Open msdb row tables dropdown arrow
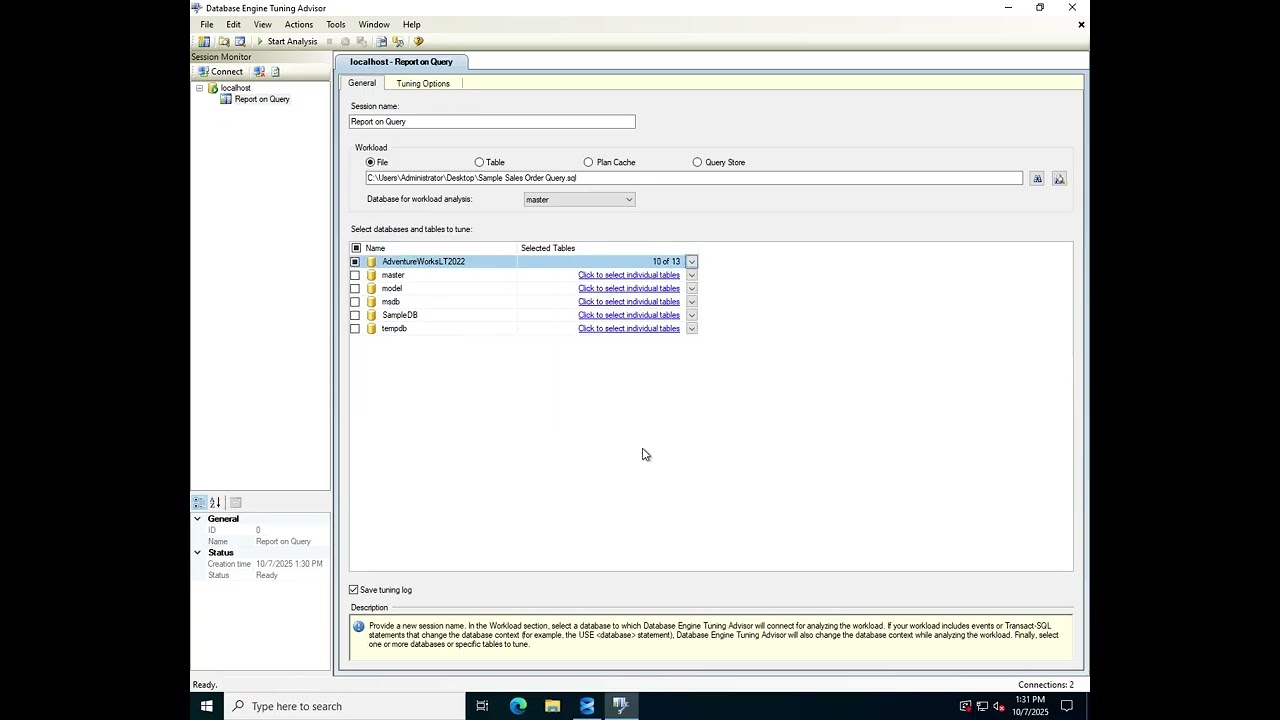 point(691,302)
